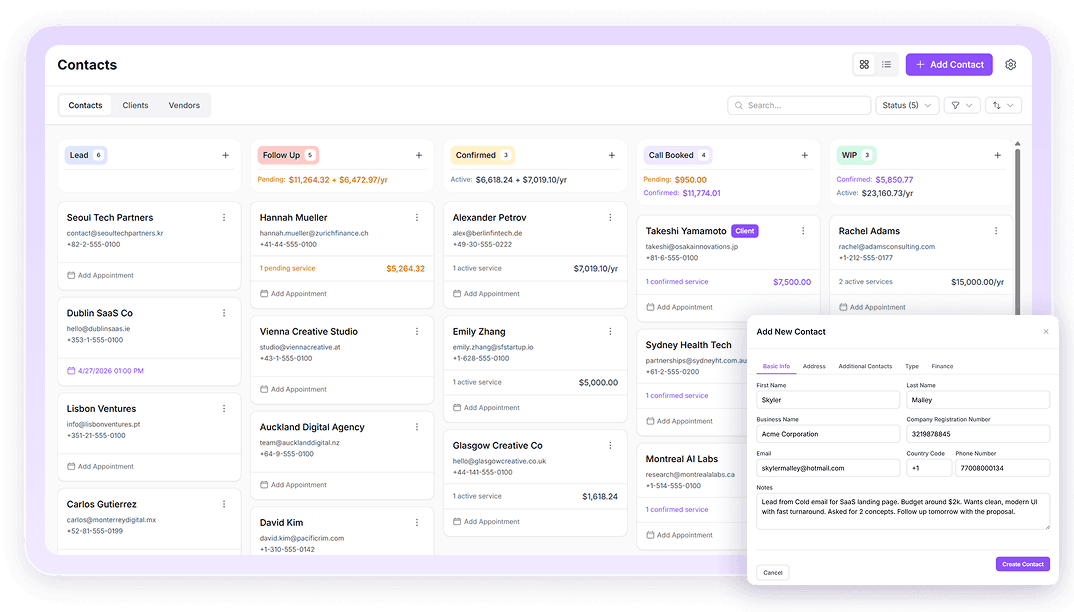Click the Notes text area
The width and height of the screenshot is (1074, 612).
point(903,511)
